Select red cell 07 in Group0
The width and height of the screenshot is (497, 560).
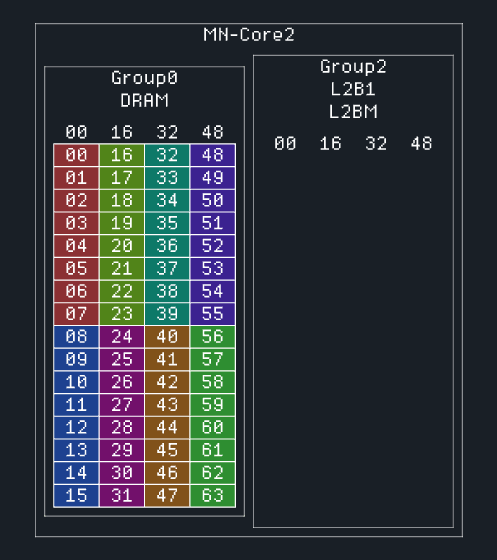point(76,314)
